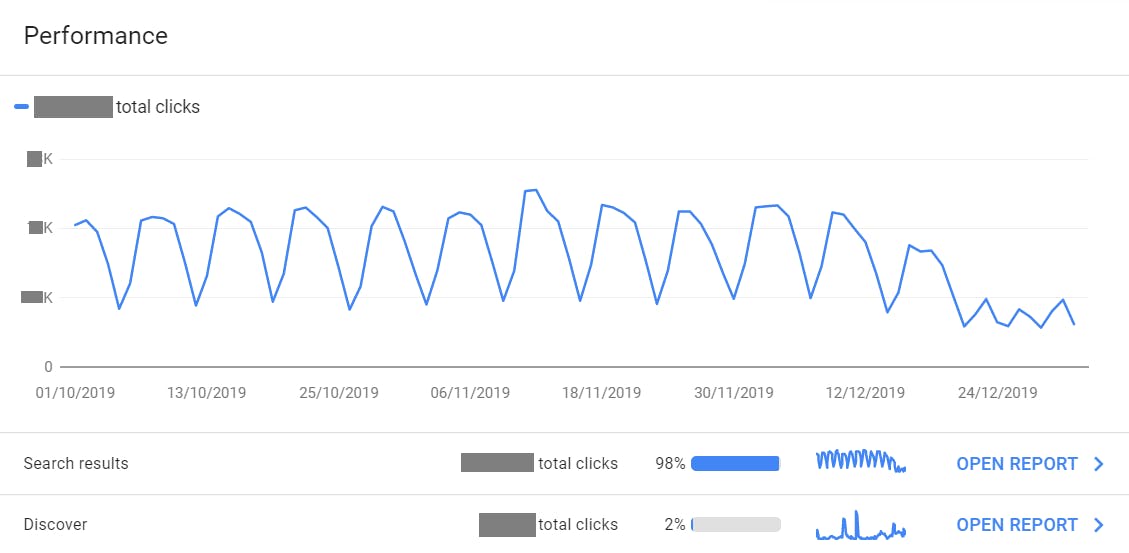
Task: Click OPEN REPORT for Discover
Action: coord(1016,525)
